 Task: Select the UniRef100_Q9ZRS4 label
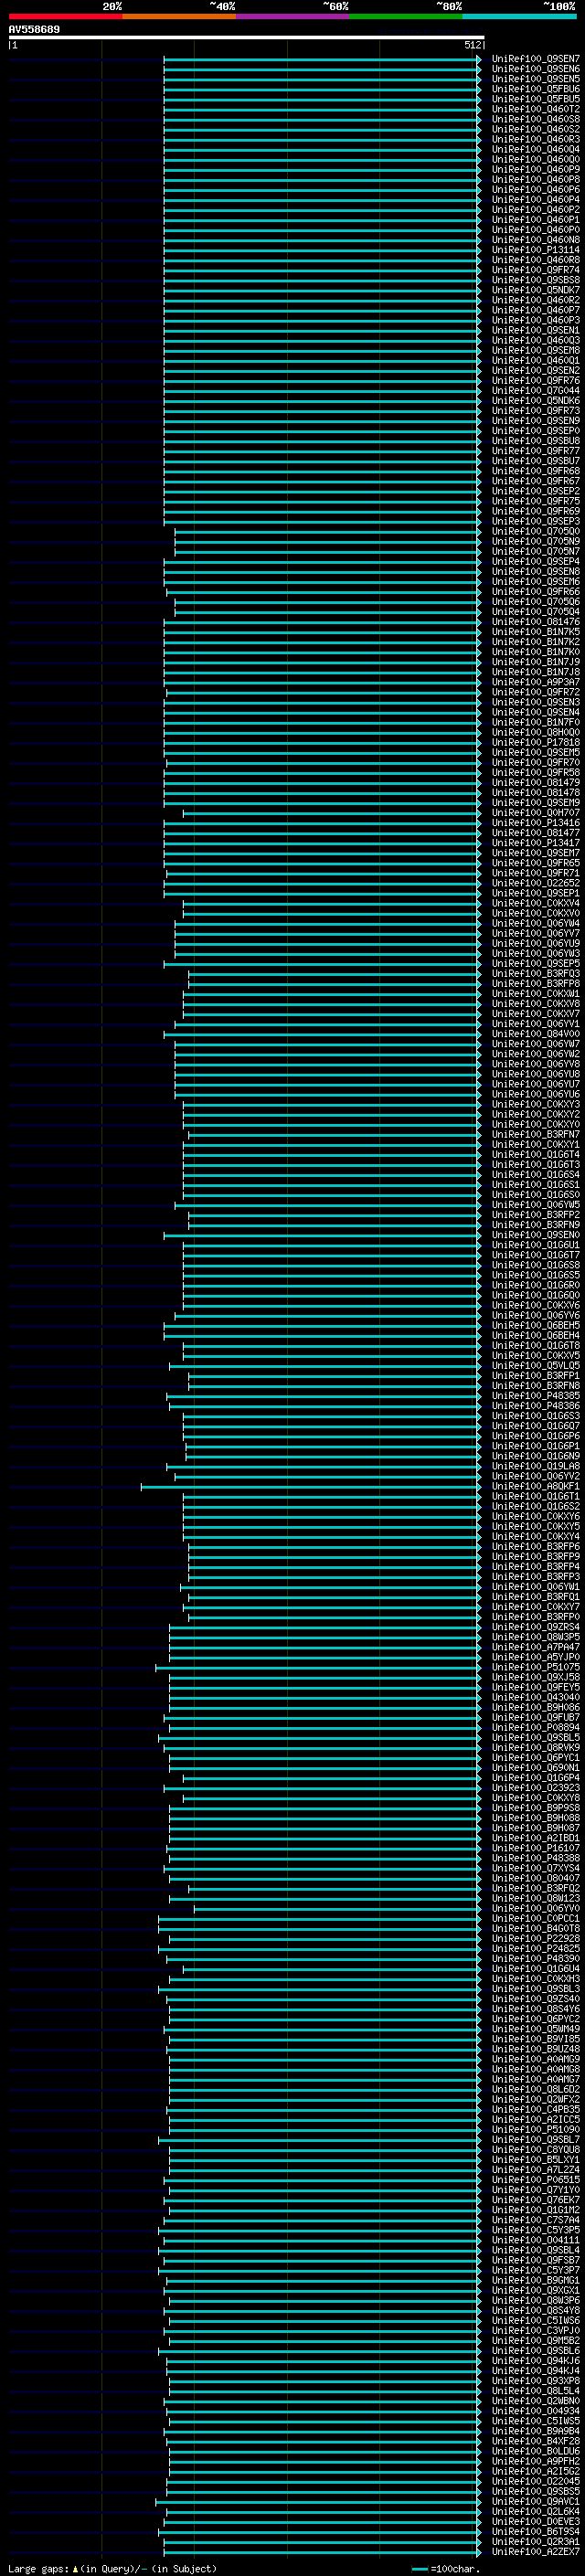point(535,1628)
